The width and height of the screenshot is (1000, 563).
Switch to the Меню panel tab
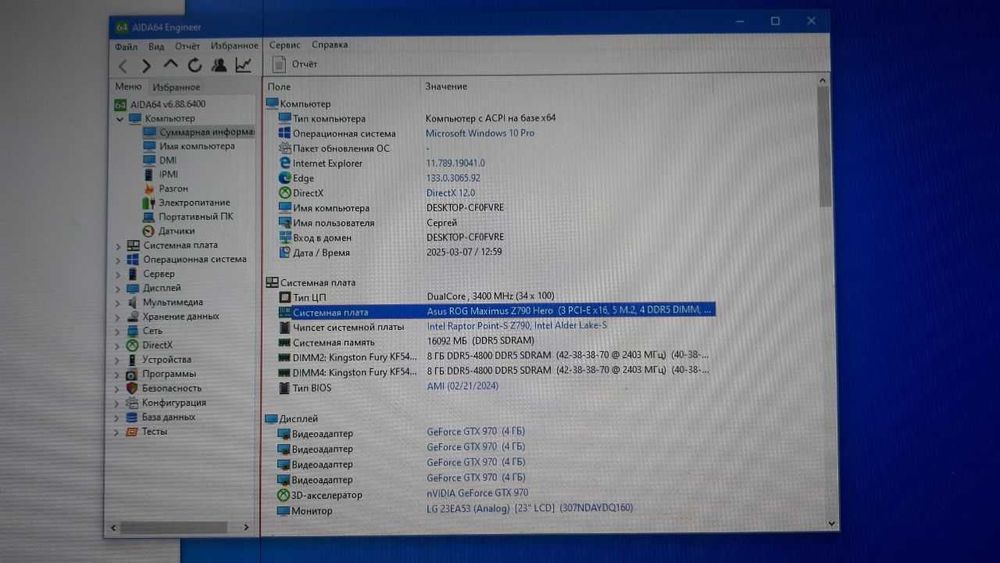[x=128, y=86]
